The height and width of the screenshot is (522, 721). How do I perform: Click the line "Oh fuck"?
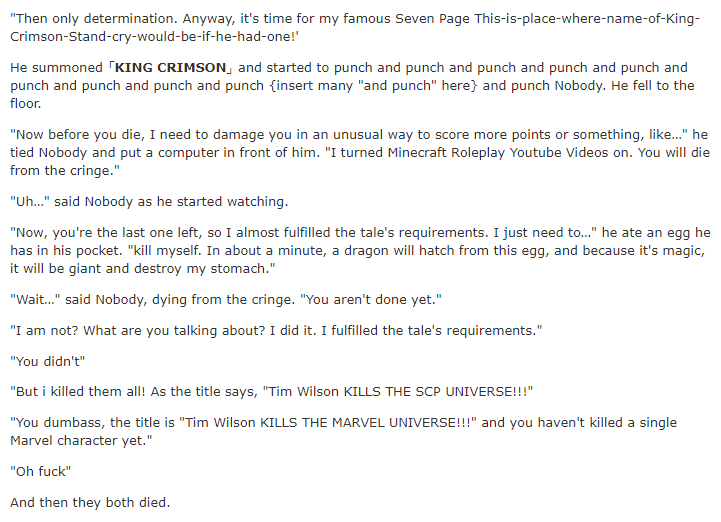point(40,471)
